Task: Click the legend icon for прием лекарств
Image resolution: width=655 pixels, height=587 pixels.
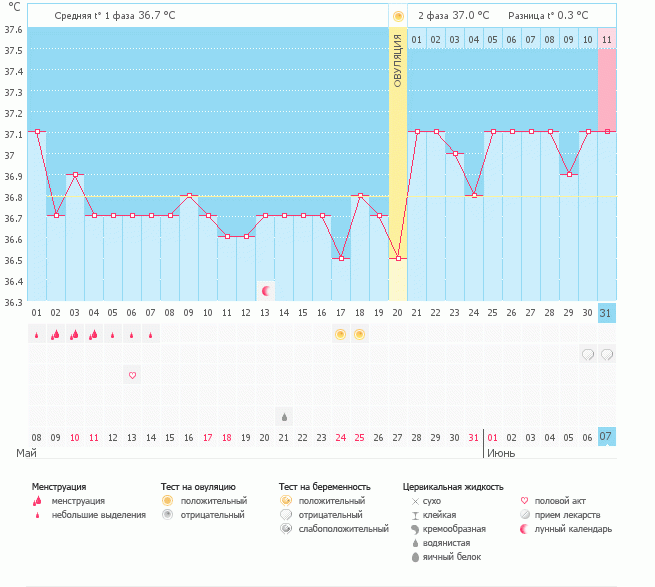Action: (x=525, y=515)
